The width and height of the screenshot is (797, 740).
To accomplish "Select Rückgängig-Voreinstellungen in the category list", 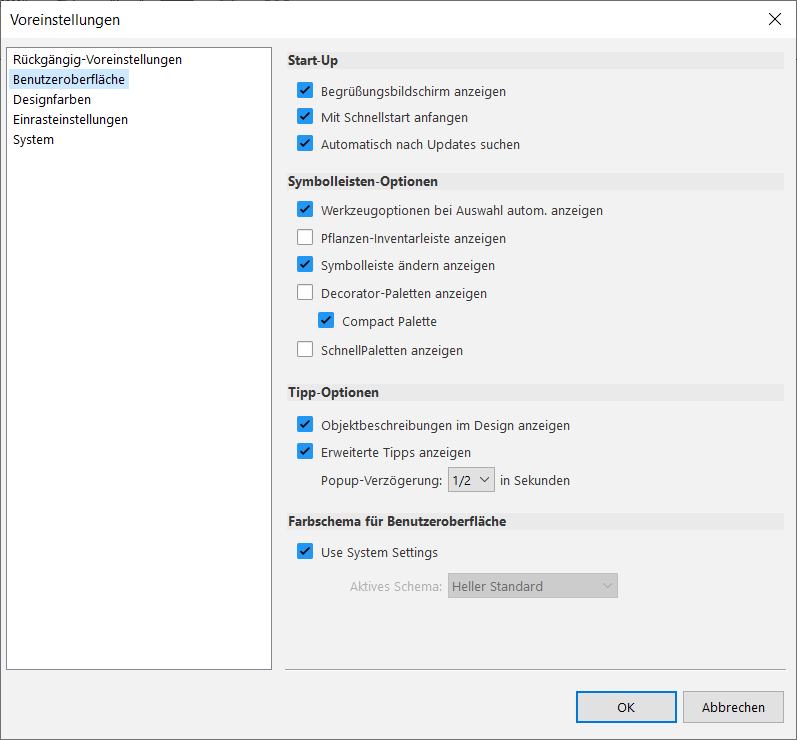I will tap(97, 59).
